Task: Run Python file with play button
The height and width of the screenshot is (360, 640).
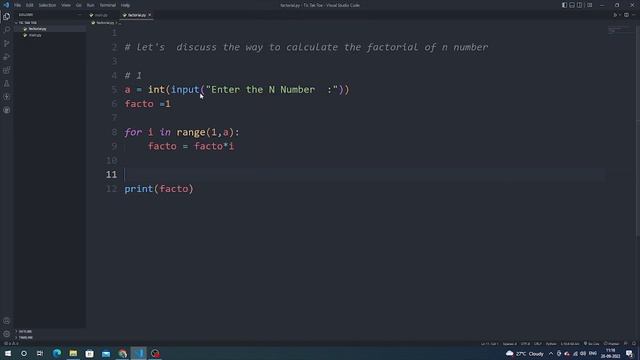Action: [x=615, y=15]
